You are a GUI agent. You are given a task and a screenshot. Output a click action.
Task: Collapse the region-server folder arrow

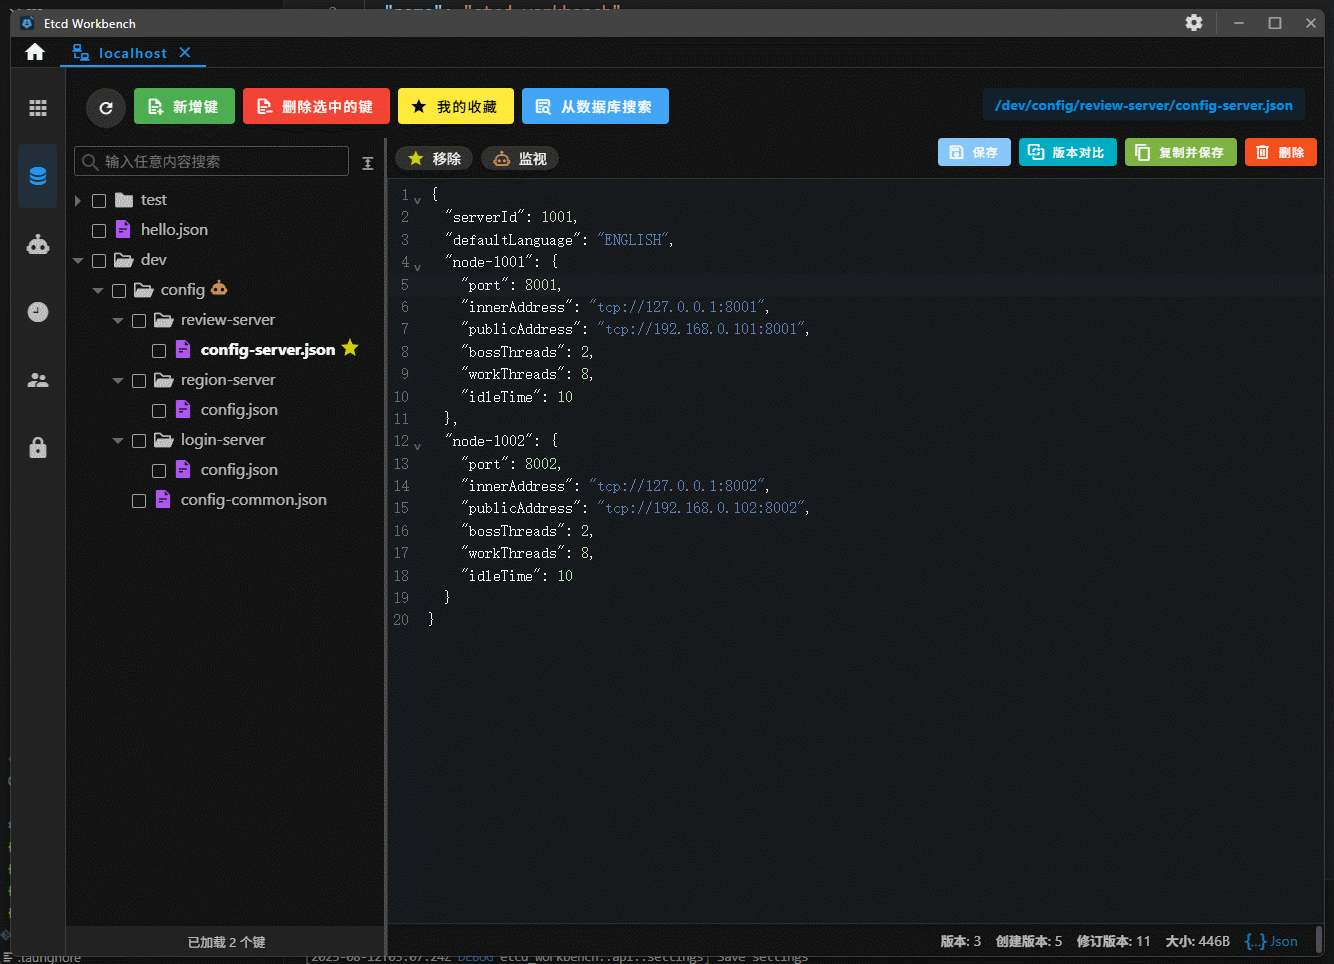(118, 381)
